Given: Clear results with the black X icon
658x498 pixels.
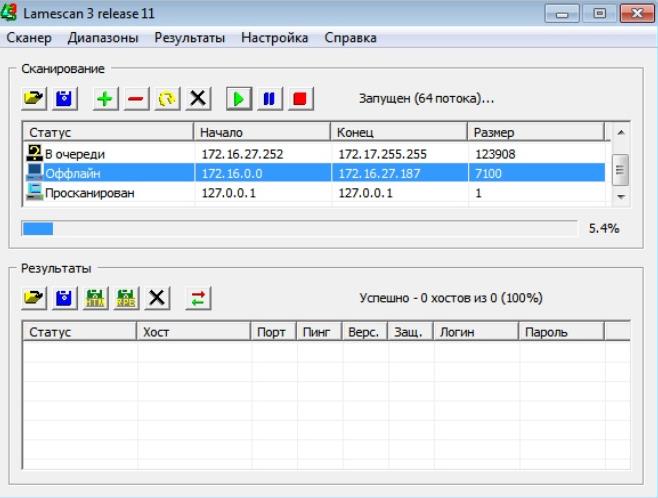Looking at the screenshot, I should pos(157,298).
